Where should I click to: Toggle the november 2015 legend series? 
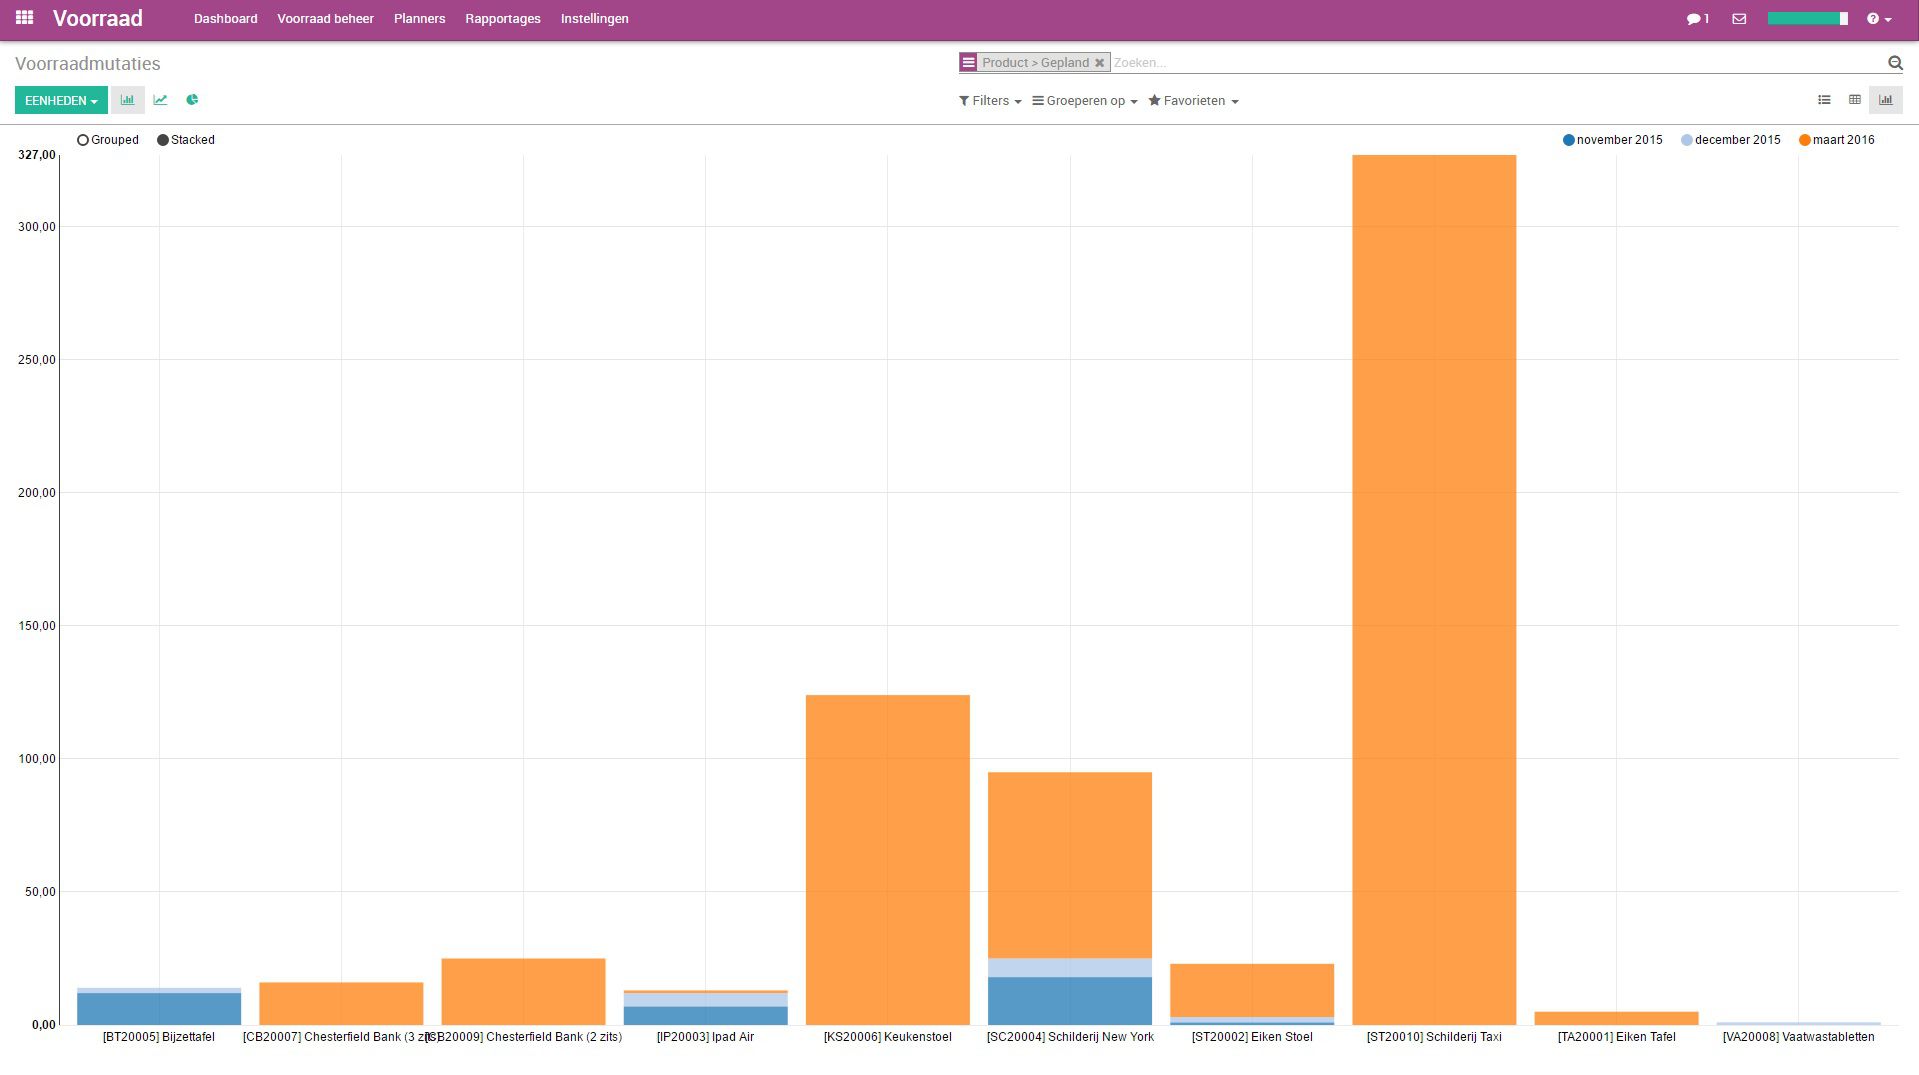click(x=1612, y=140)
